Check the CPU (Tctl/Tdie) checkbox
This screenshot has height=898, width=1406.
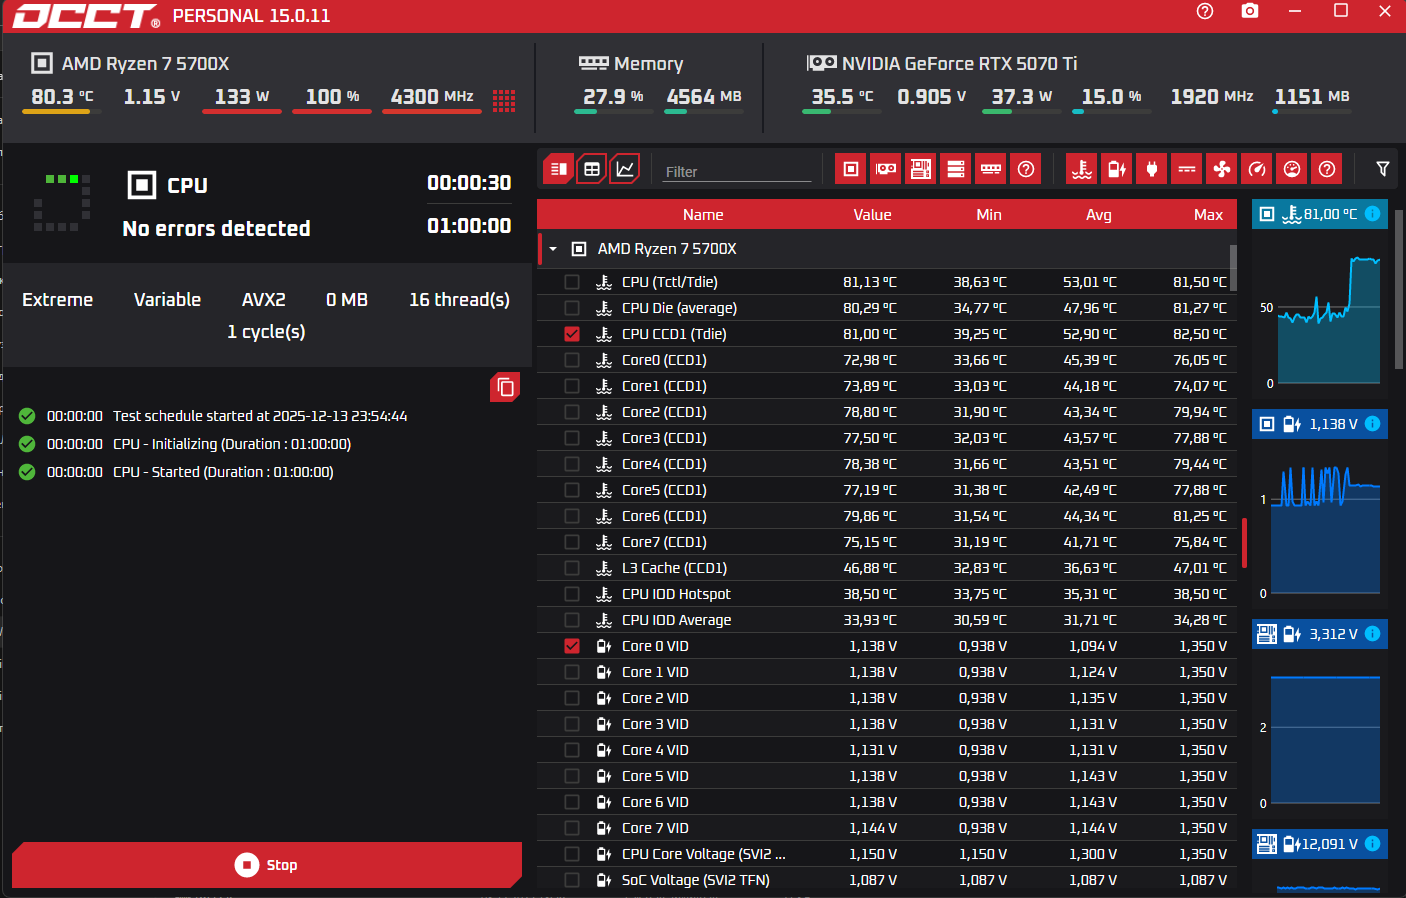572,282
